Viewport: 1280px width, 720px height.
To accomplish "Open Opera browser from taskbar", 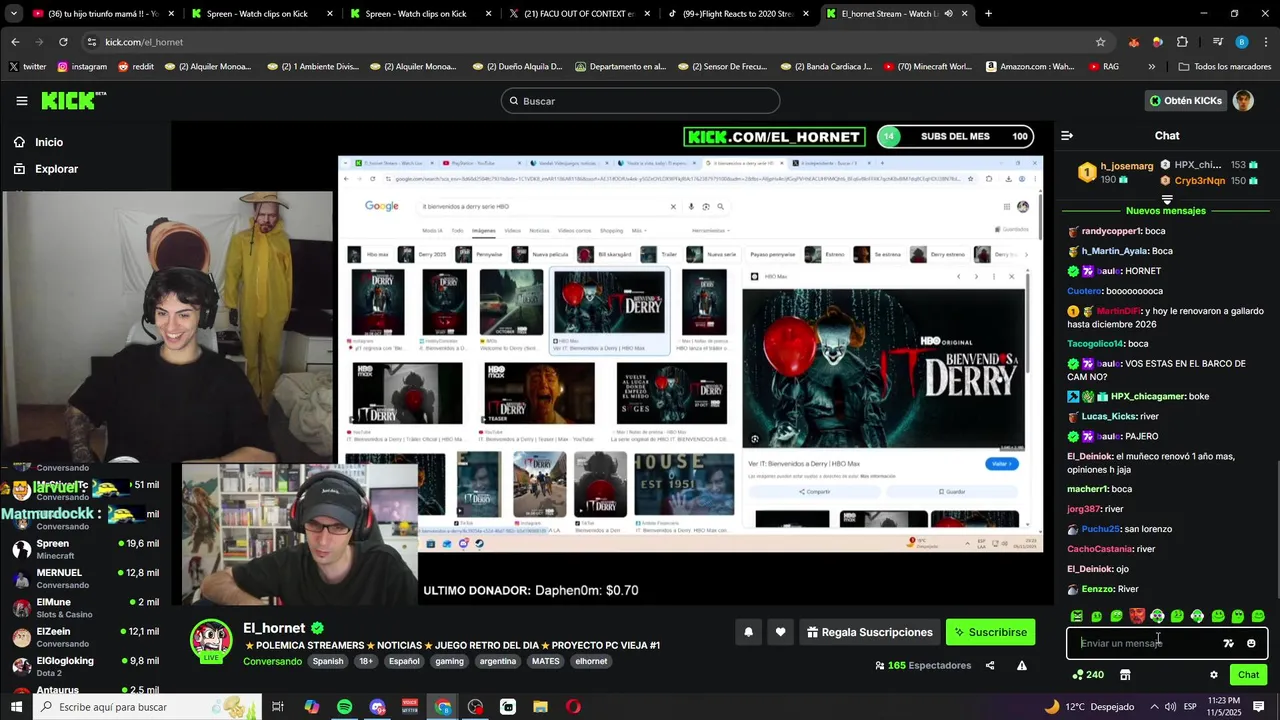I will click(x=573, y=707).
